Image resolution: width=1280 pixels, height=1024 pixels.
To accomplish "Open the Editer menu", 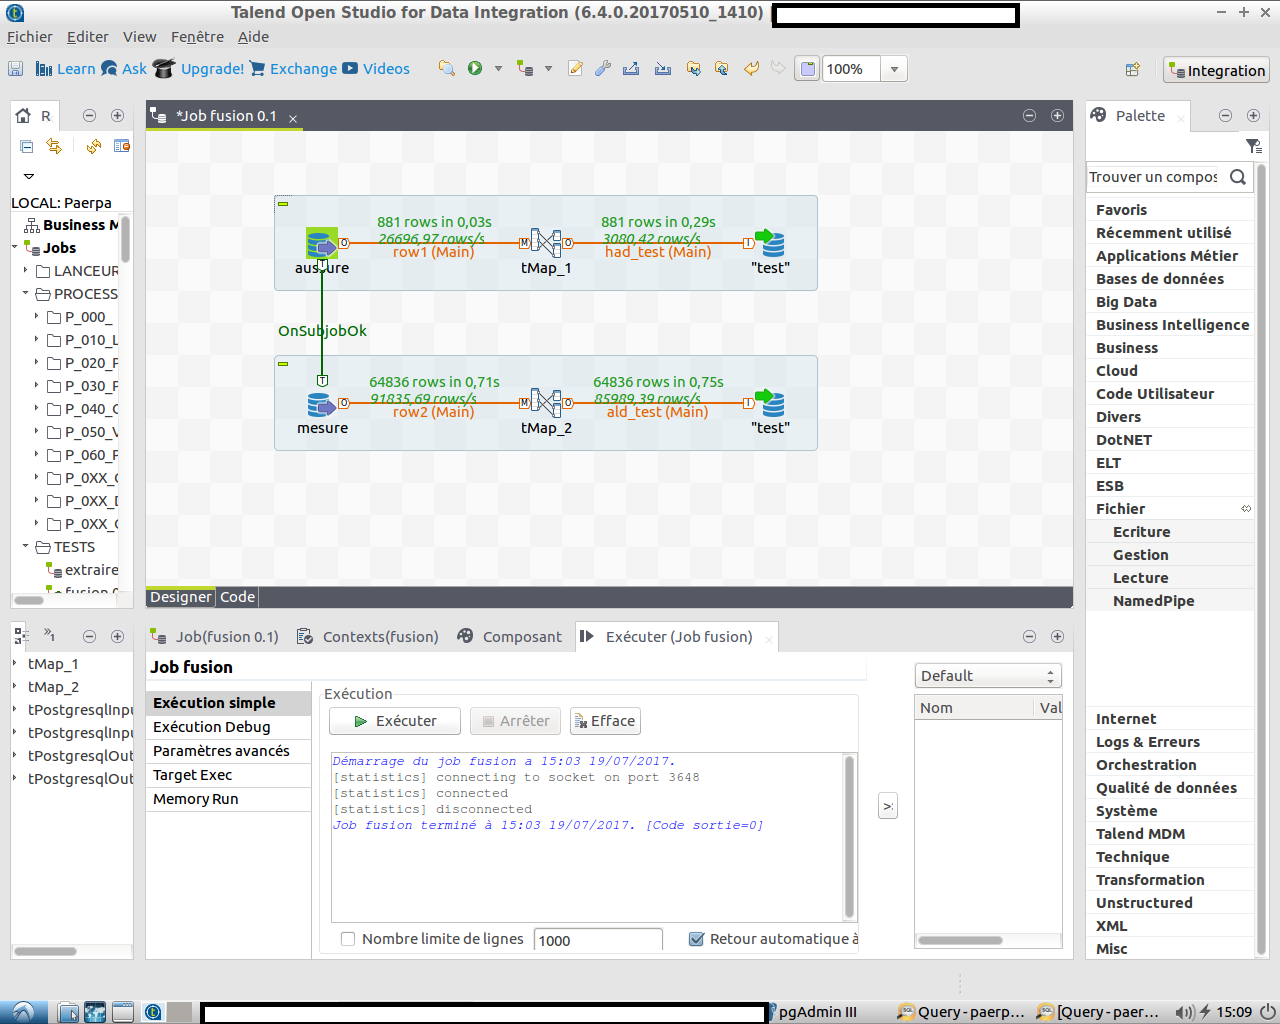I will tap(88, 37).
